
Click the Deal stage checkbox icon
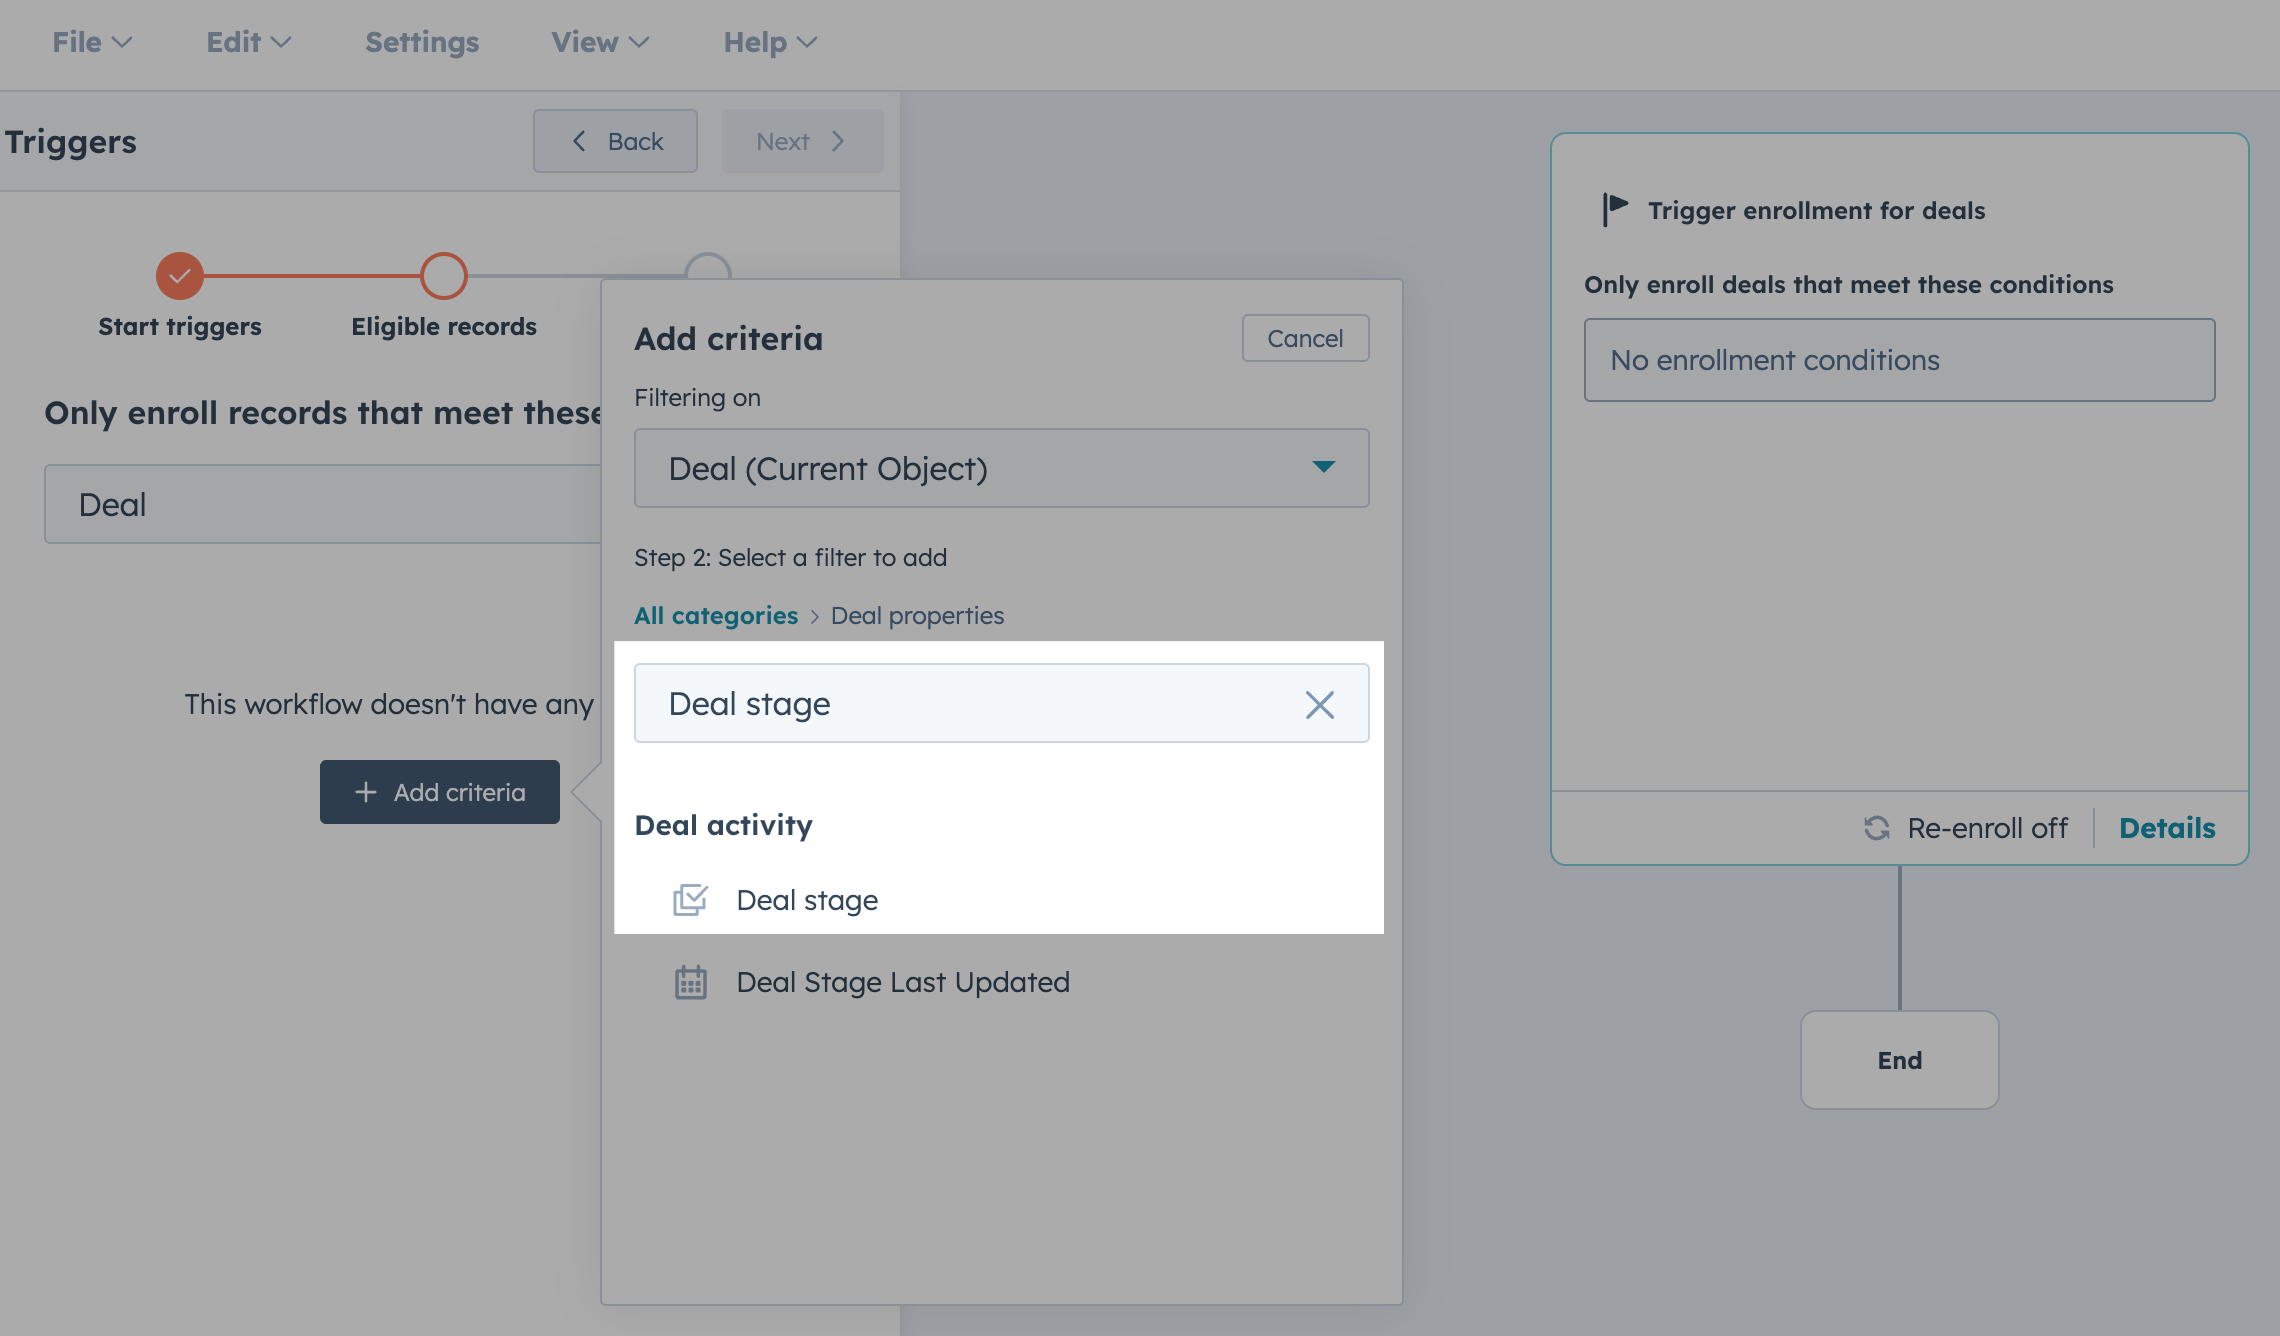(x=690, y=900)
